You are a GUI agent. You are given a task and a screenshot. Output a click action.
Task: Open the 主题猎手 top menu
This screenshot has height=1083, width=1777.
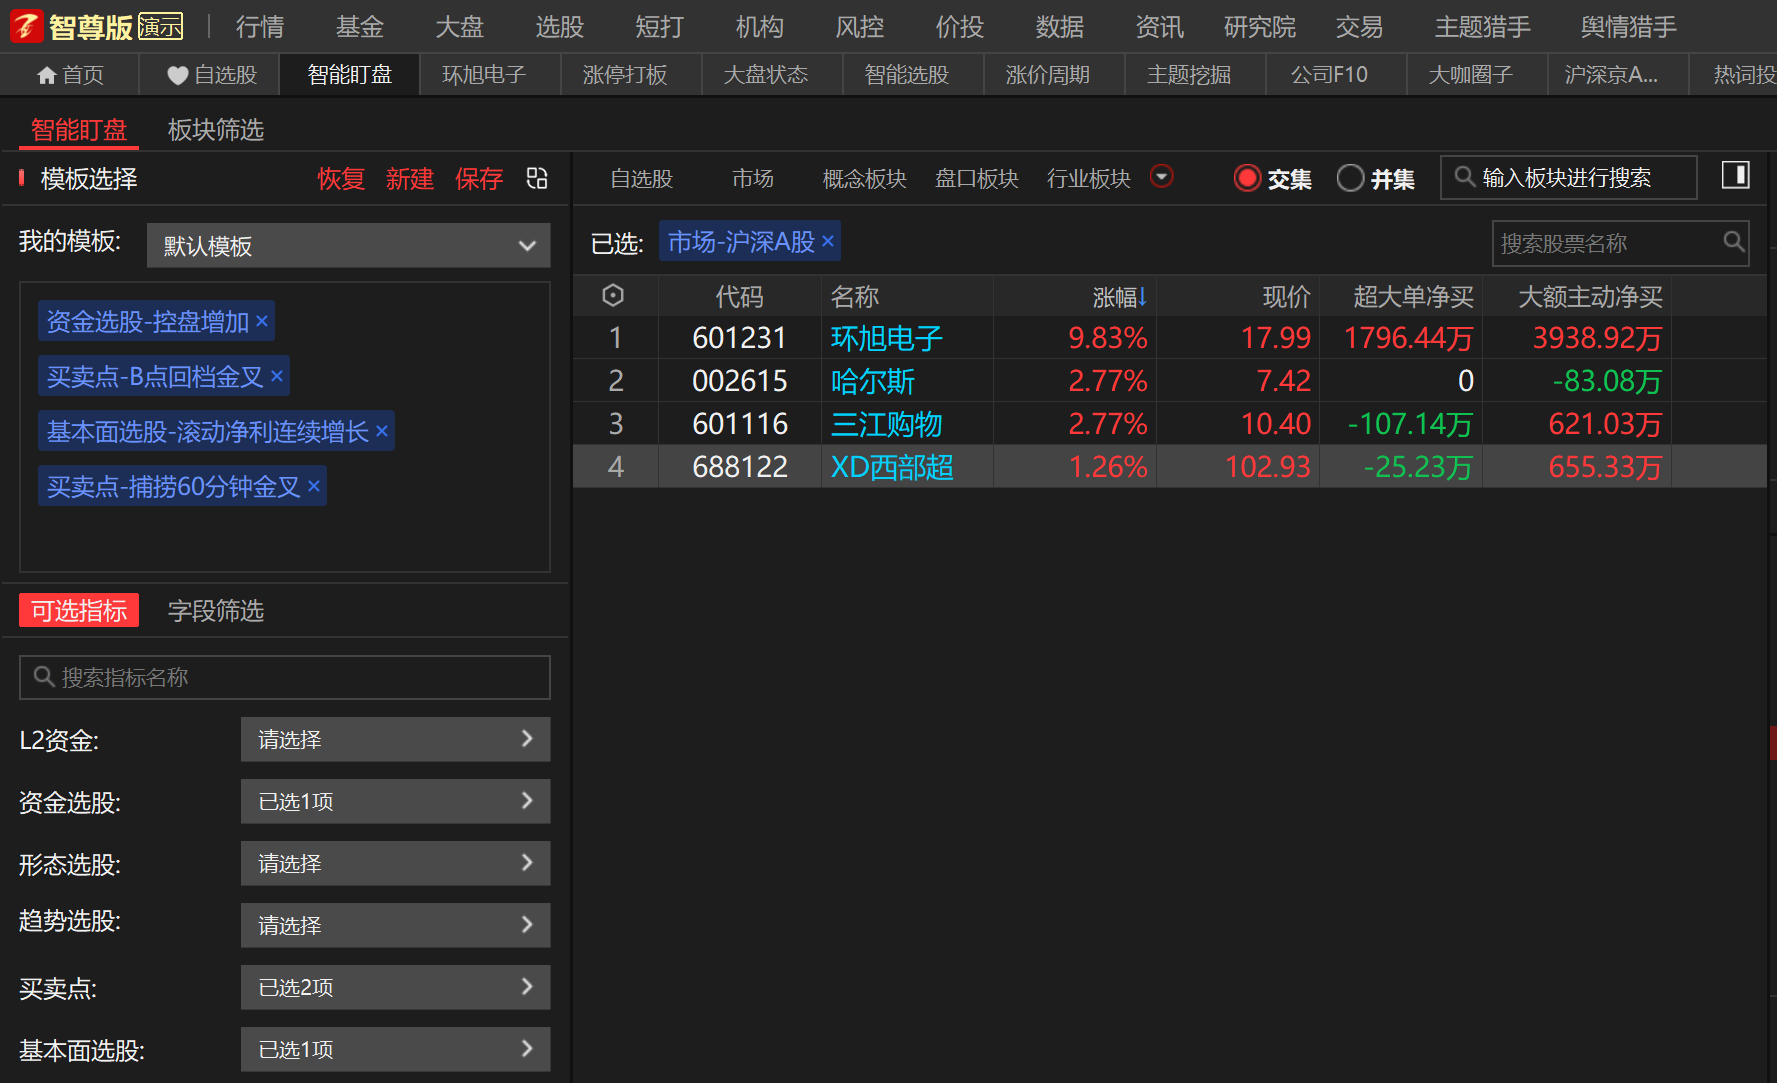(x=1482, y=27)
